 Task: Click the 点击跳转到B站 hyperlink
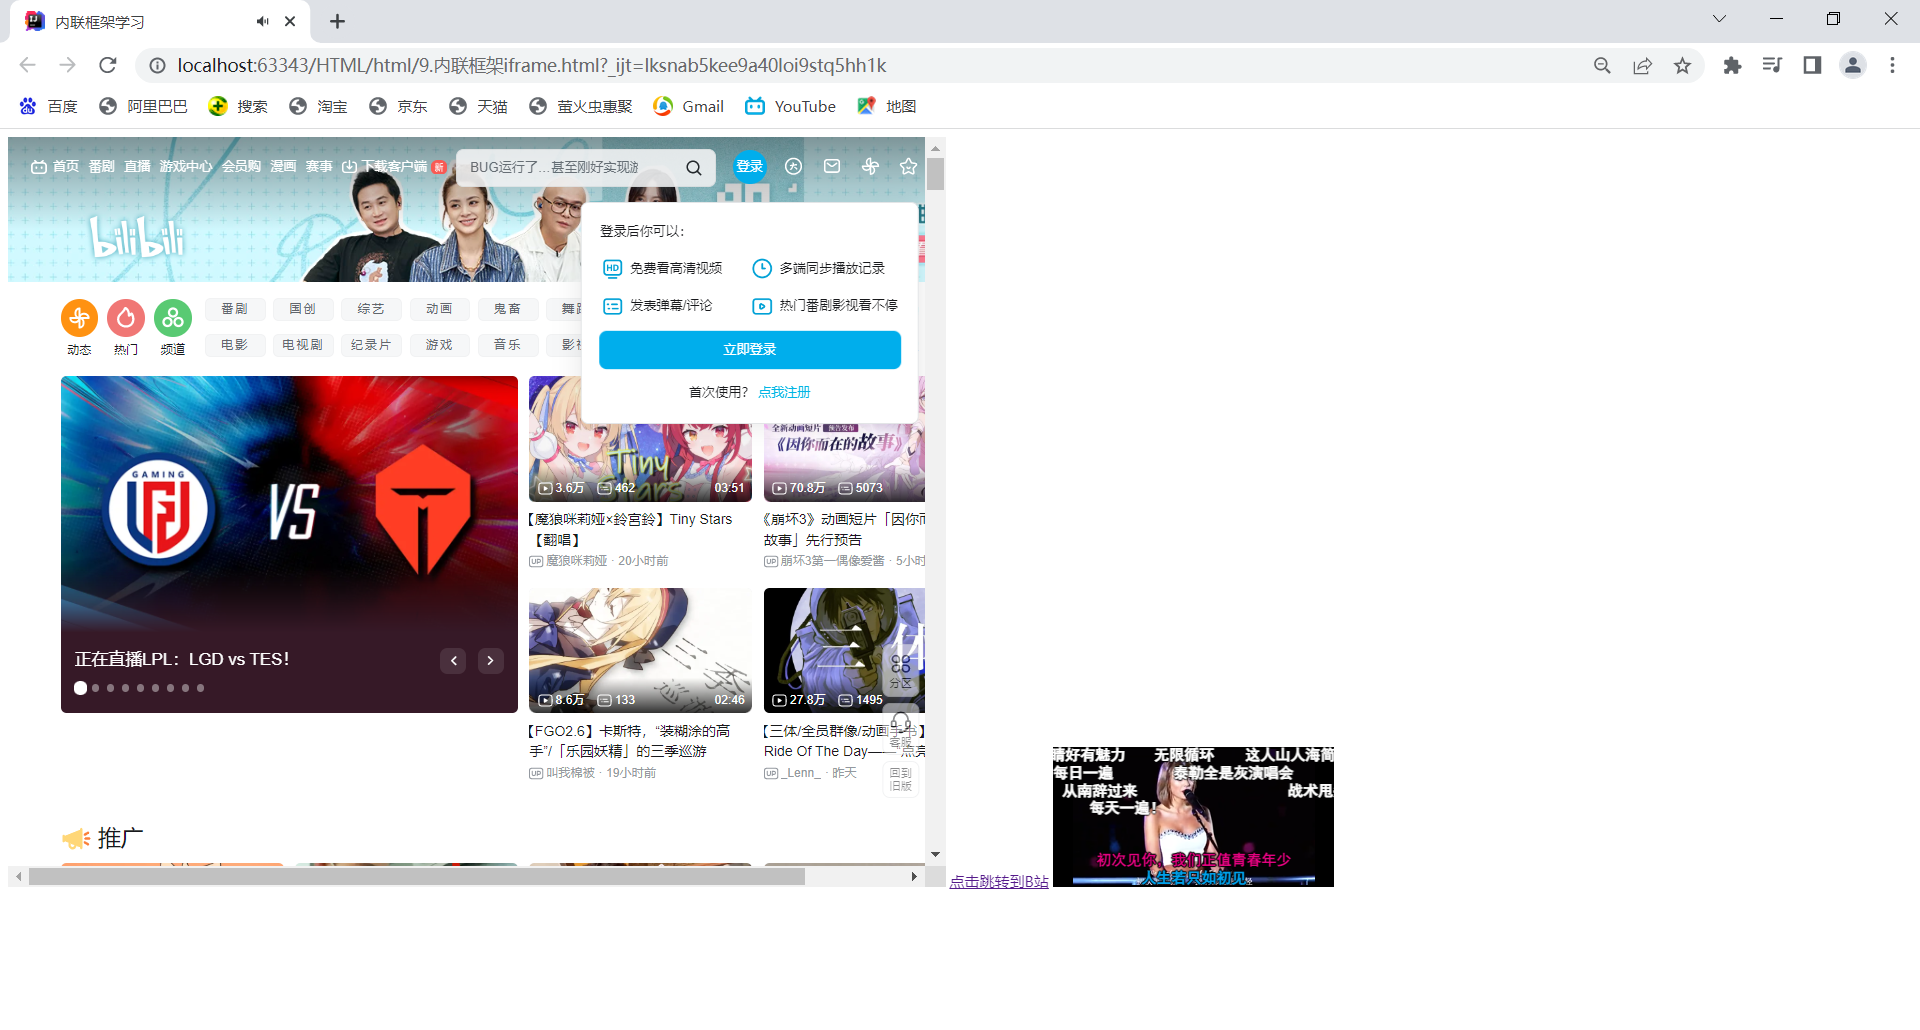[x=999, y=881]
